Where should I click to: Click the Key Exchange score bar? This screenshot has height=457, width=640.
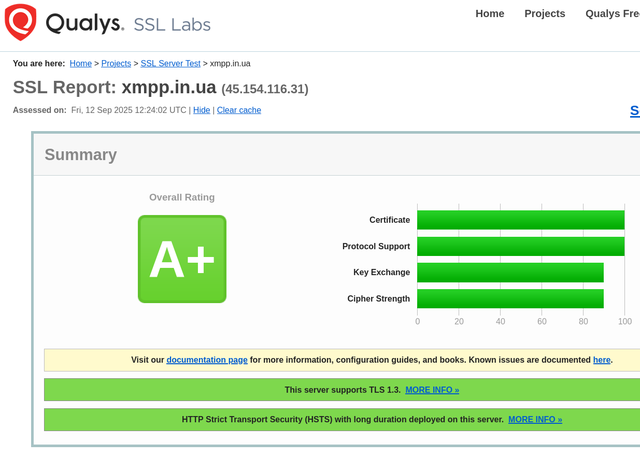pyautogui.click(x=510, y=272)
